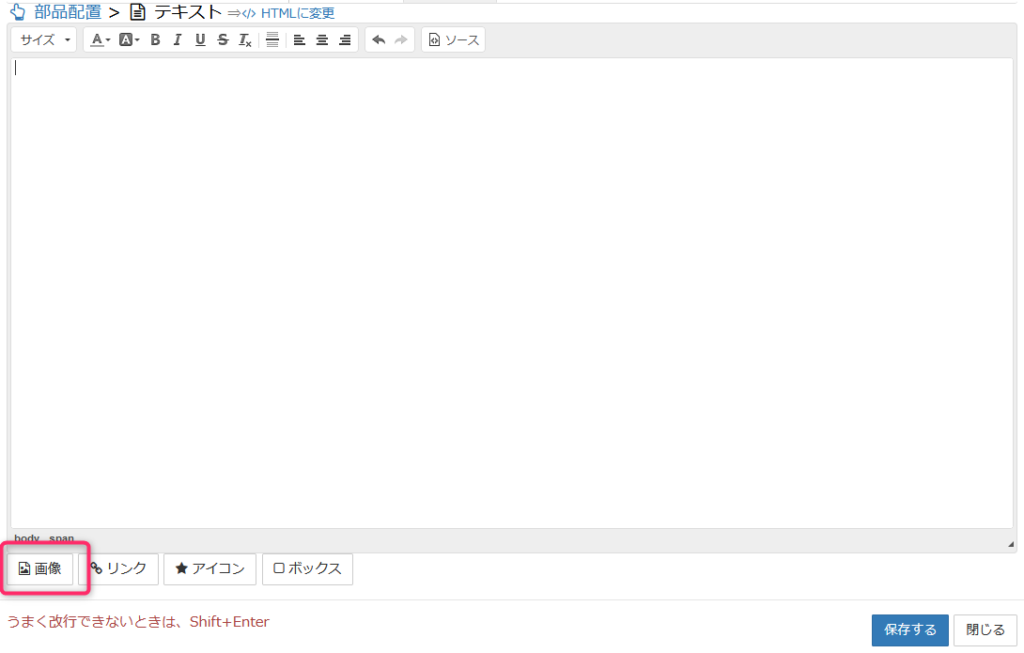Open the サイズ font size dropdown
The image size is (1024, 653).
click(45, 40)
